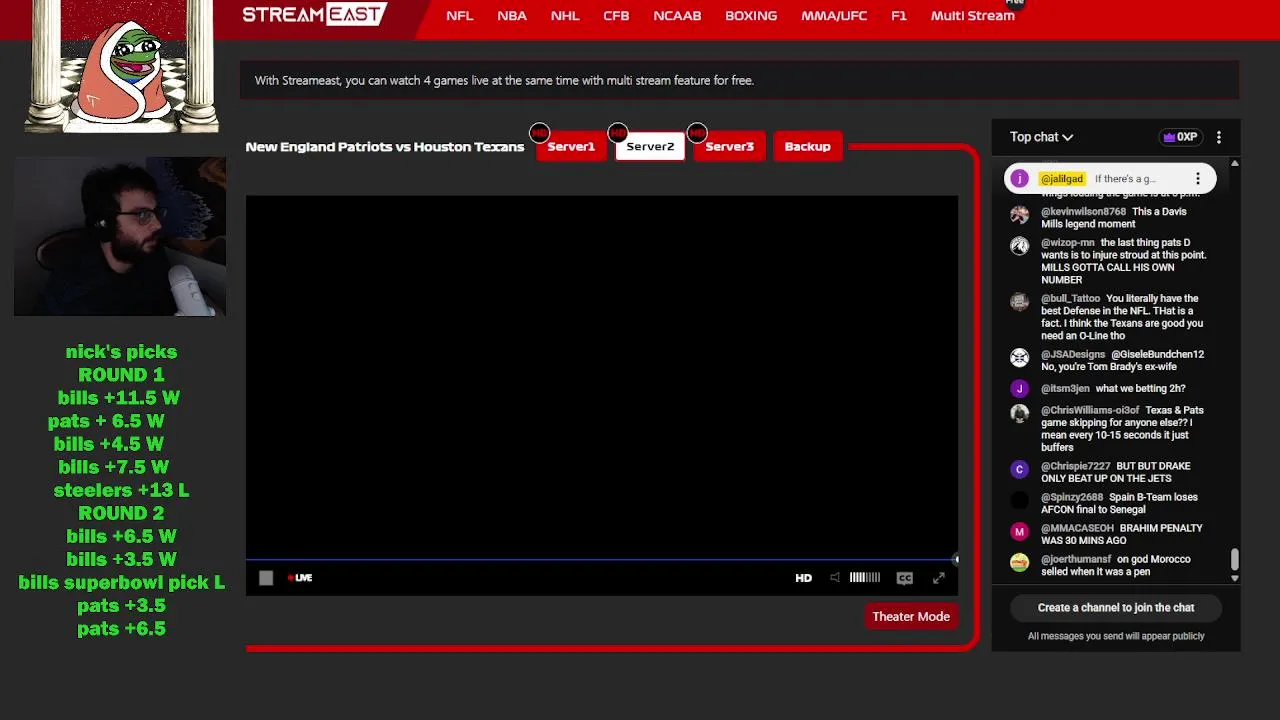Enter fullscreen with the expand arrows icon

pos(939,578)
